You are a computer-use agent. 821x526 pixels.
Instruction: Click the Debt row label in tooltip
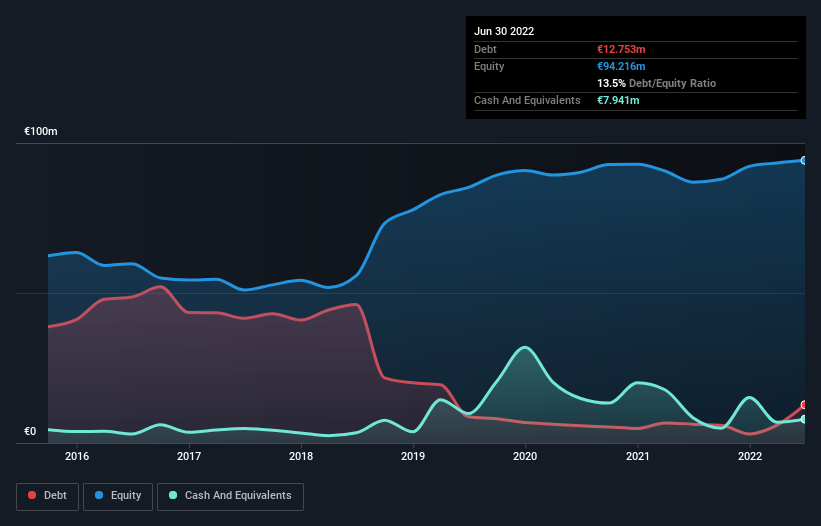[x=485, y=49]
